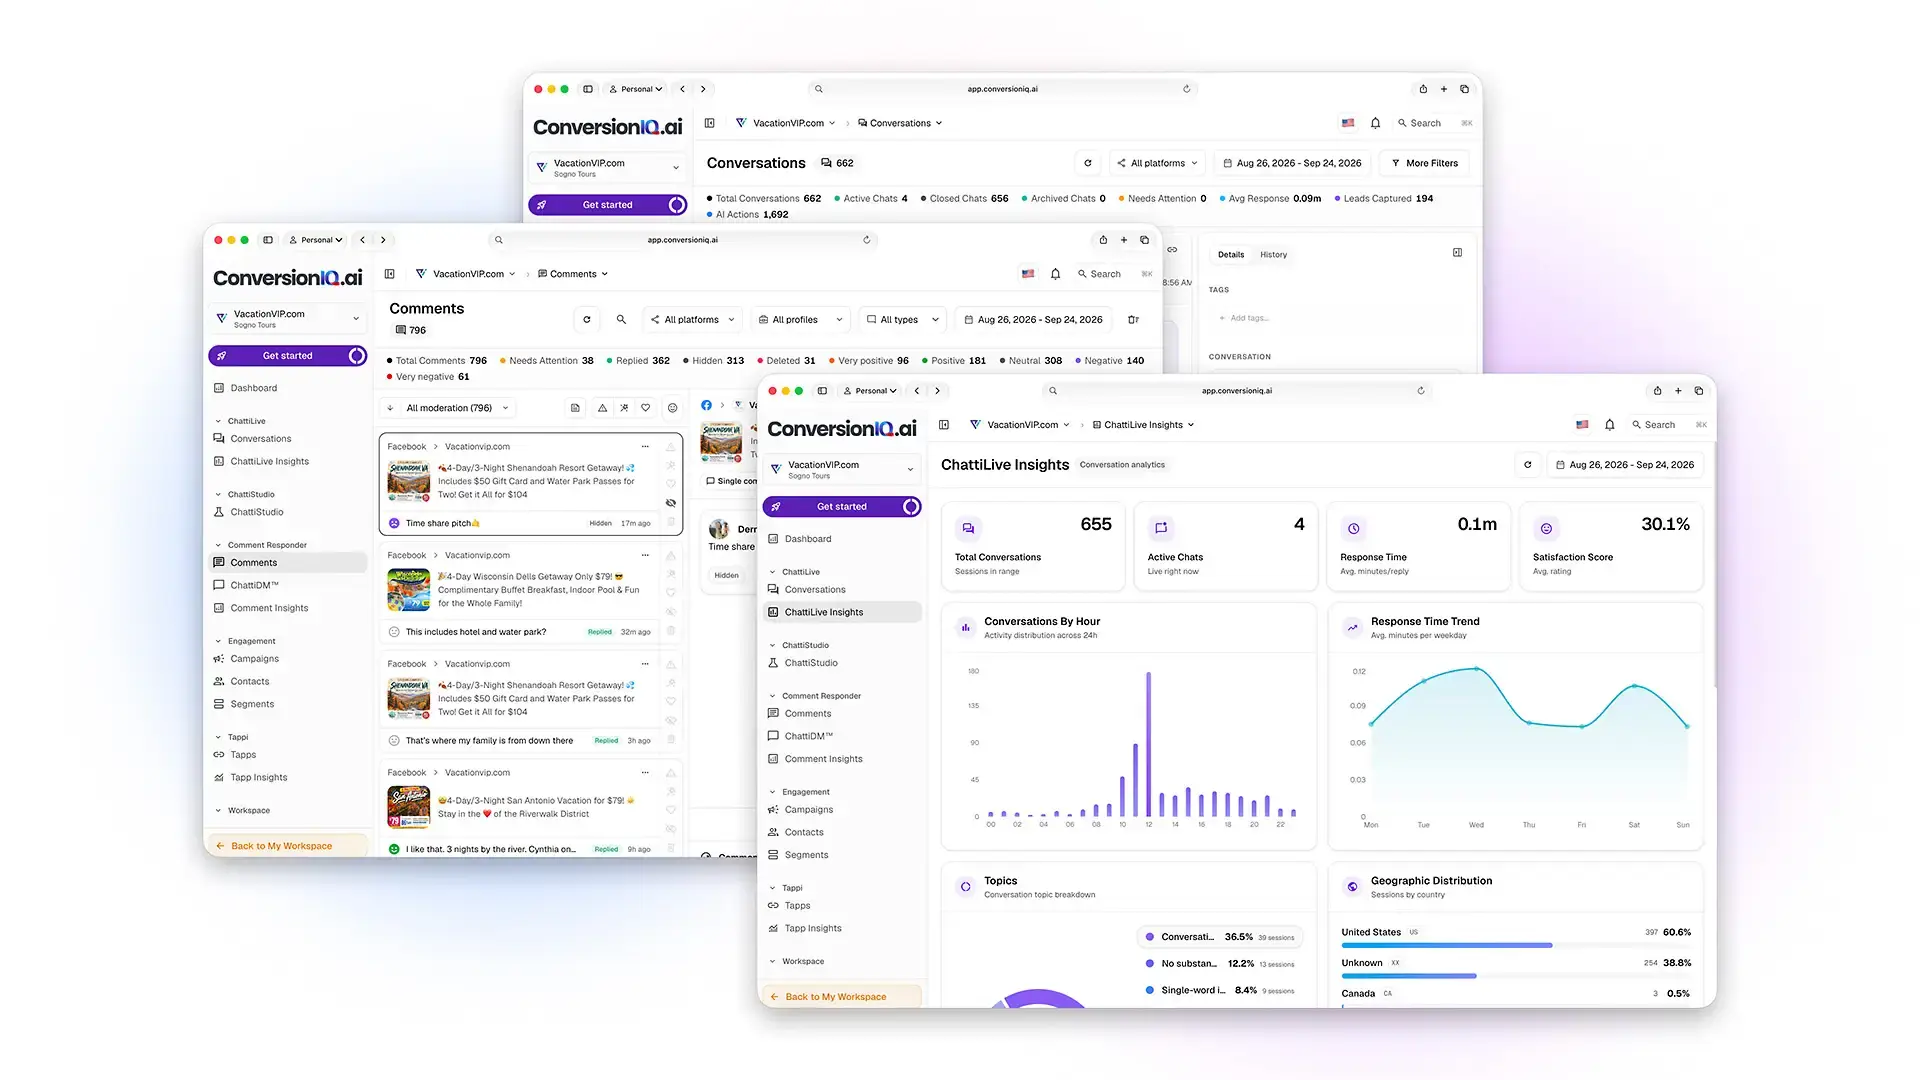Toggle the browser sidebar in Comments window
The height and width of the screenshot is (1080, 1920).
268,240
